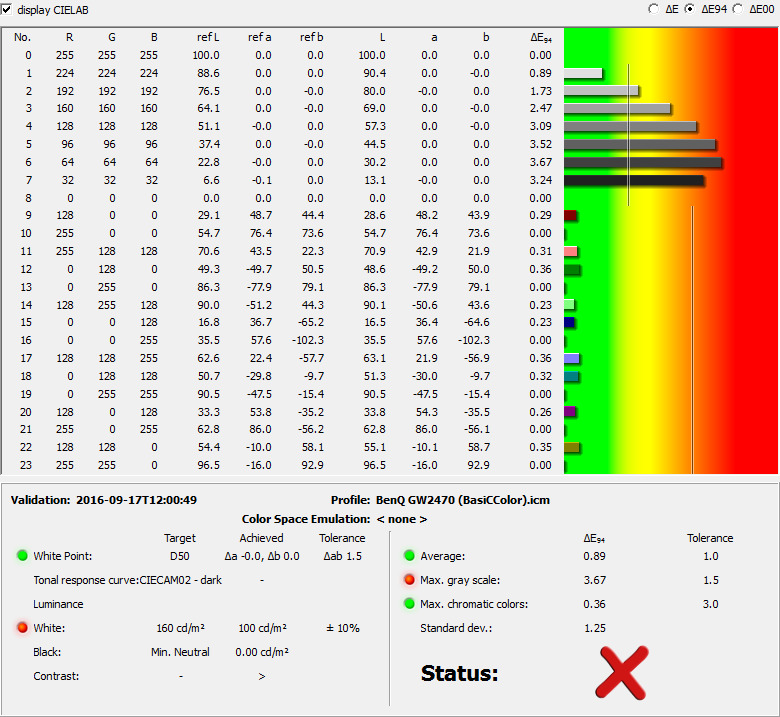Click the light green bar in row 14
The image size is (780, 717).
coord(569,305)
